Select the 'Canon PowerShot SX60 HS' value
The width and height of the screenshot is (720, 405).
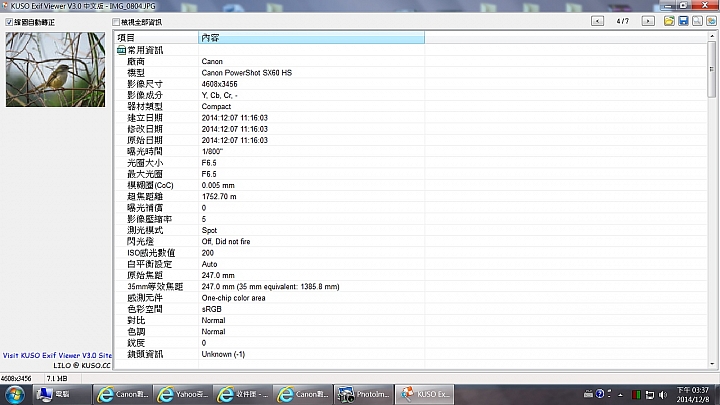click(x=247, y=73)
